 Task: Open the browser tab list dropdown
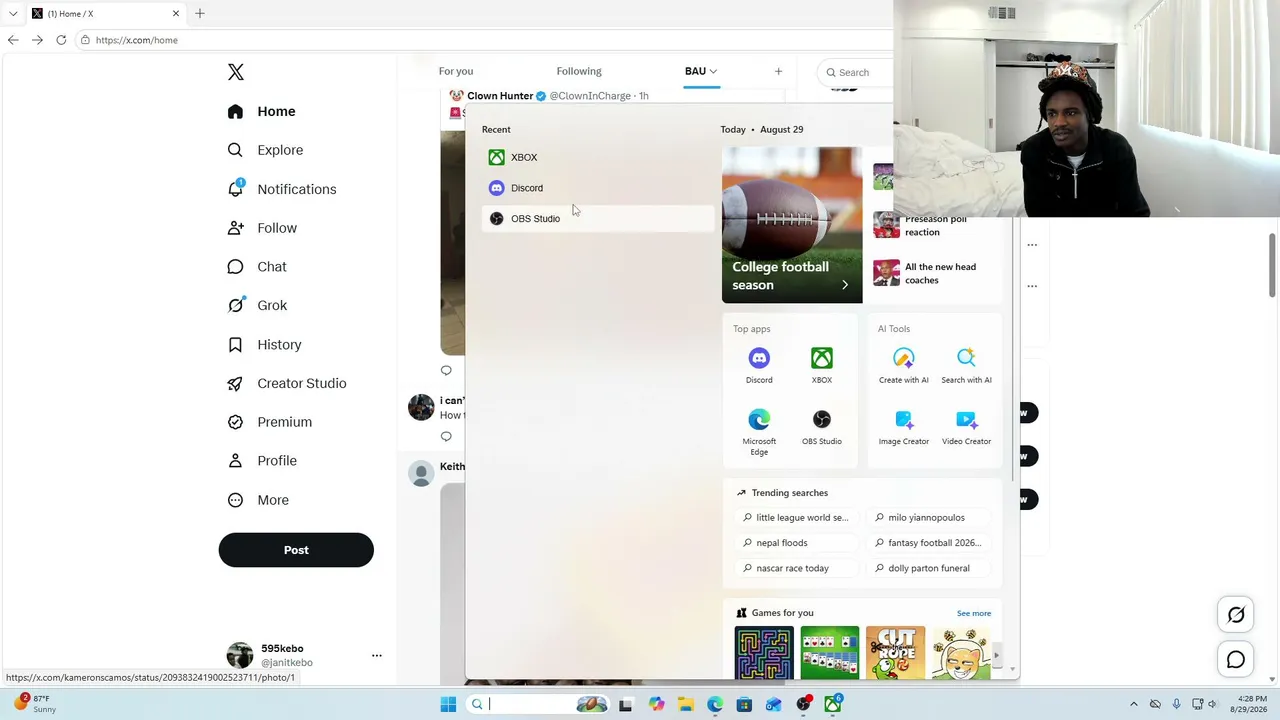click(x=13, y=13)
